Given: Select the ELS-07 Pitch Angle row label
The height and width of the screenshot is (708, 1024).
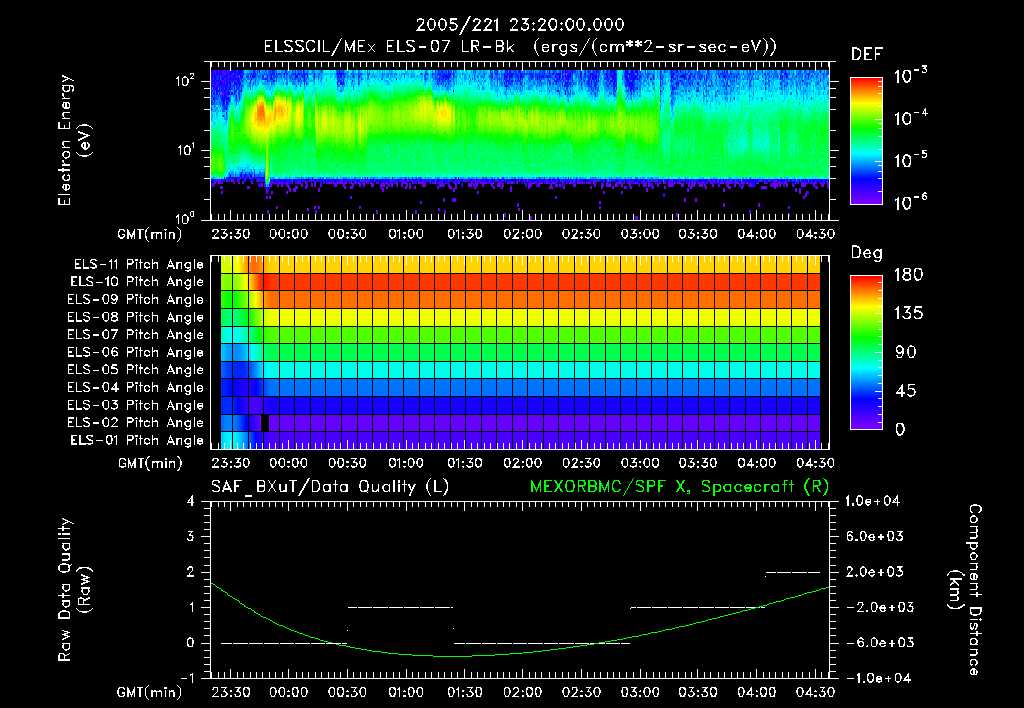Looking at the screenshot, I should tap(135, 334).
